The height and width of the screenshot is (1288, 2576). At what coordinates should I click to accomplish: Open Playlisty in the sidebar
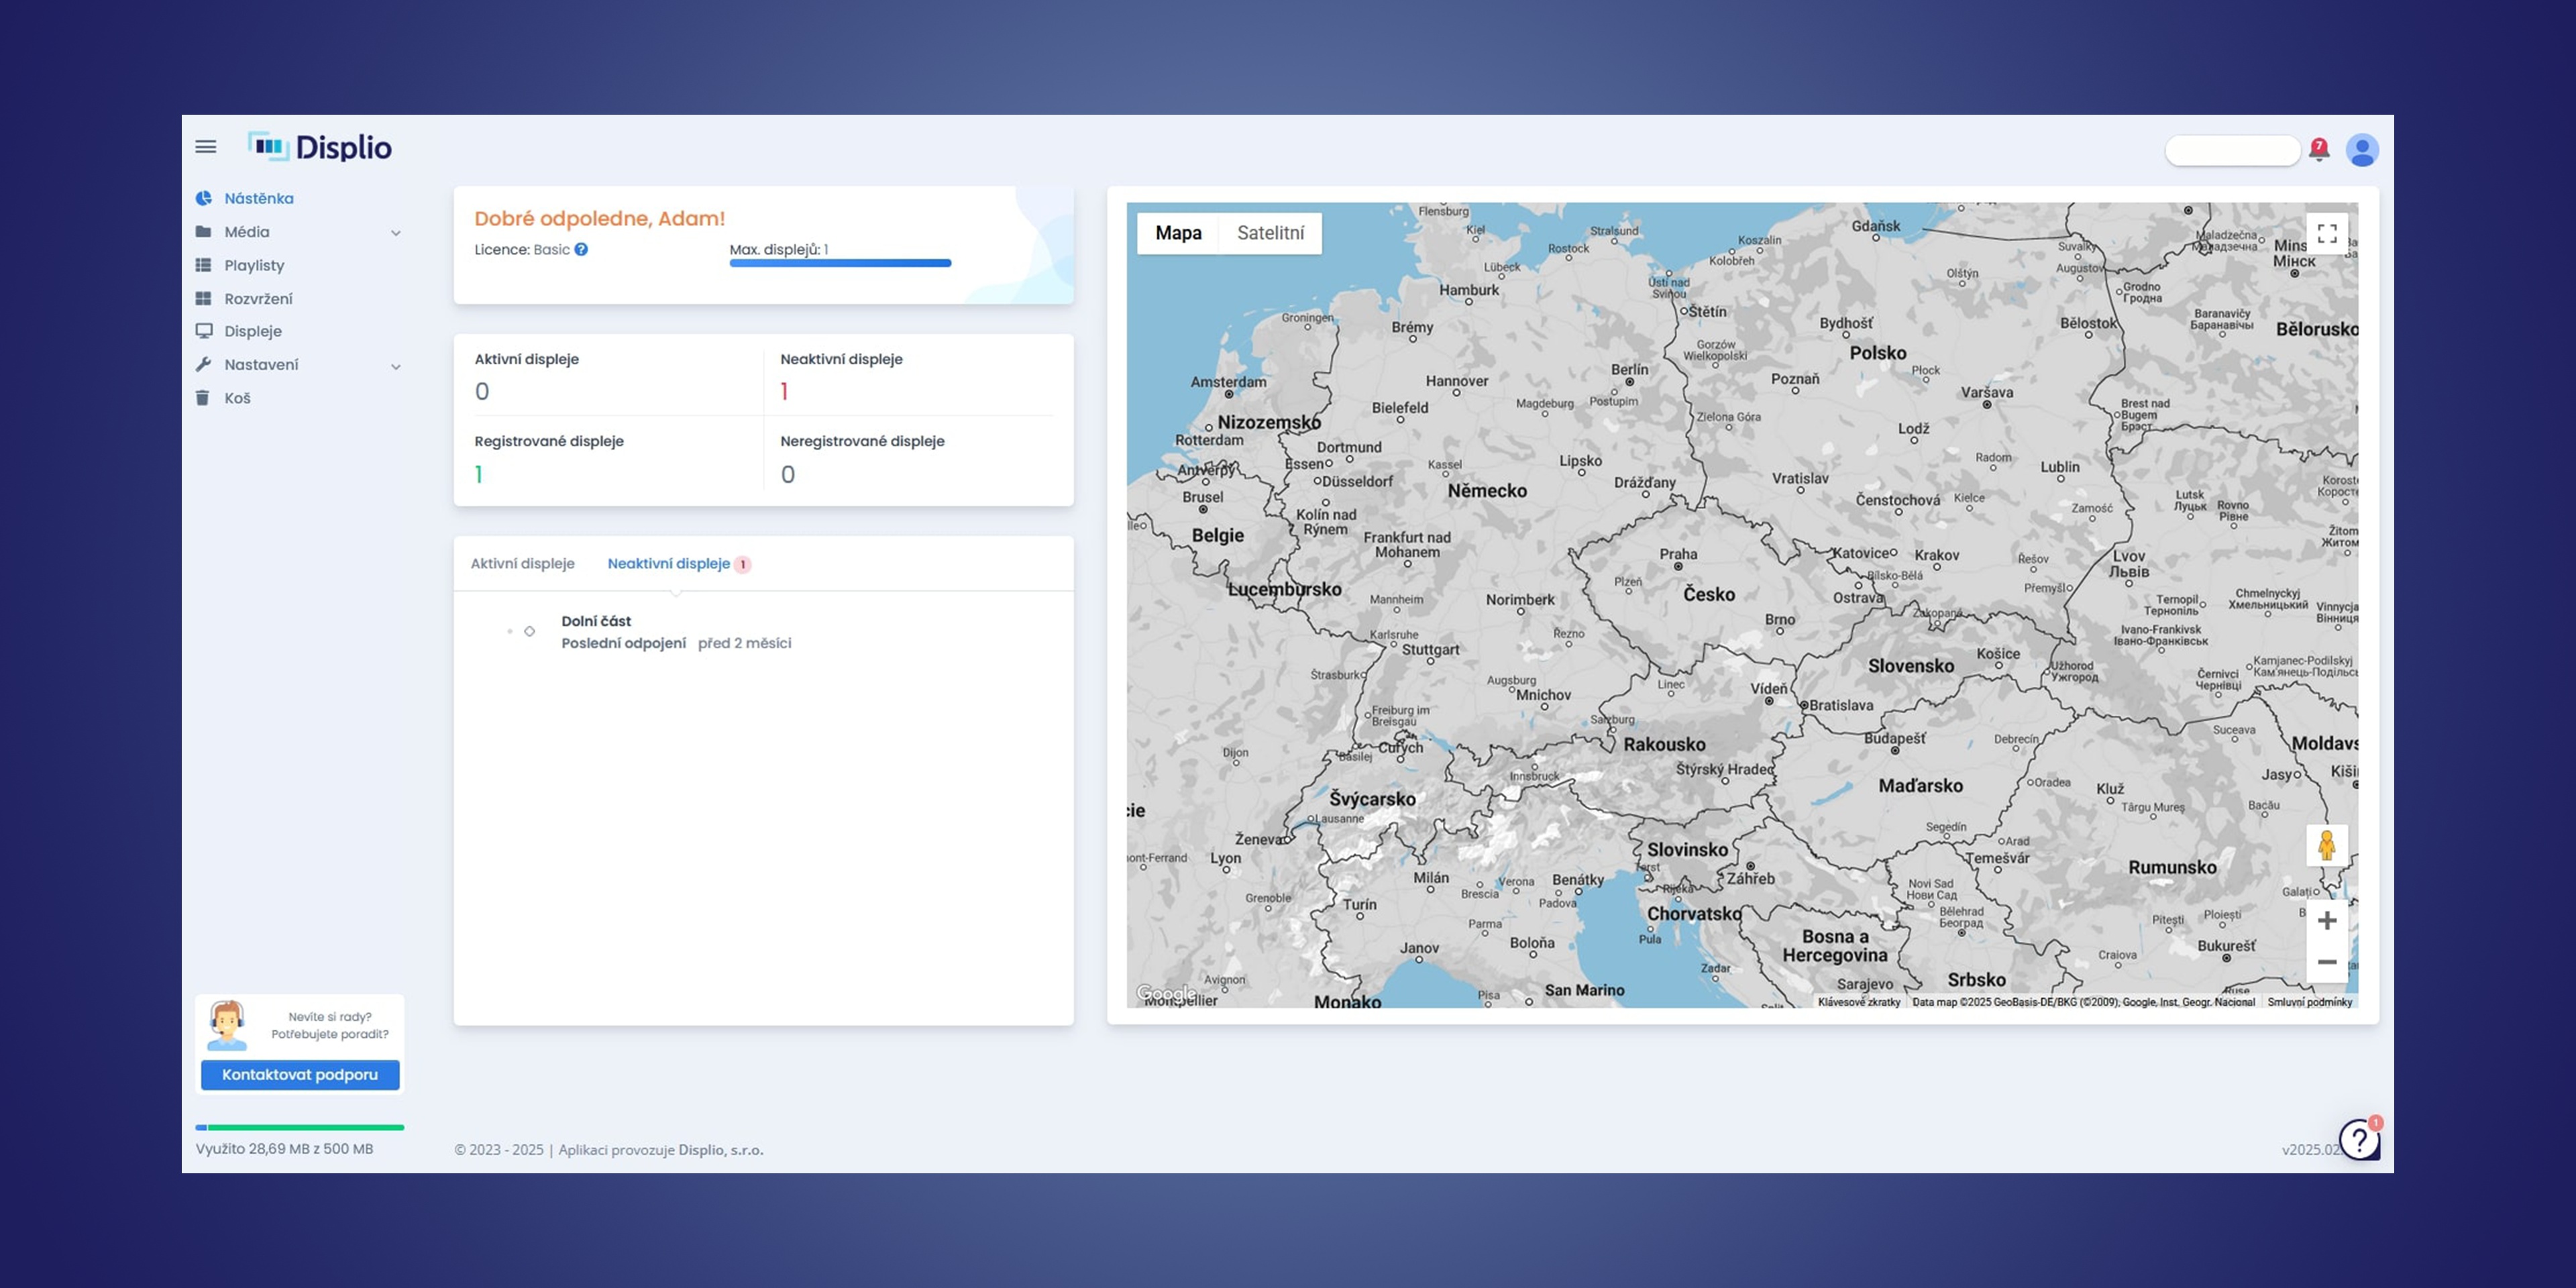pos(254,265)
